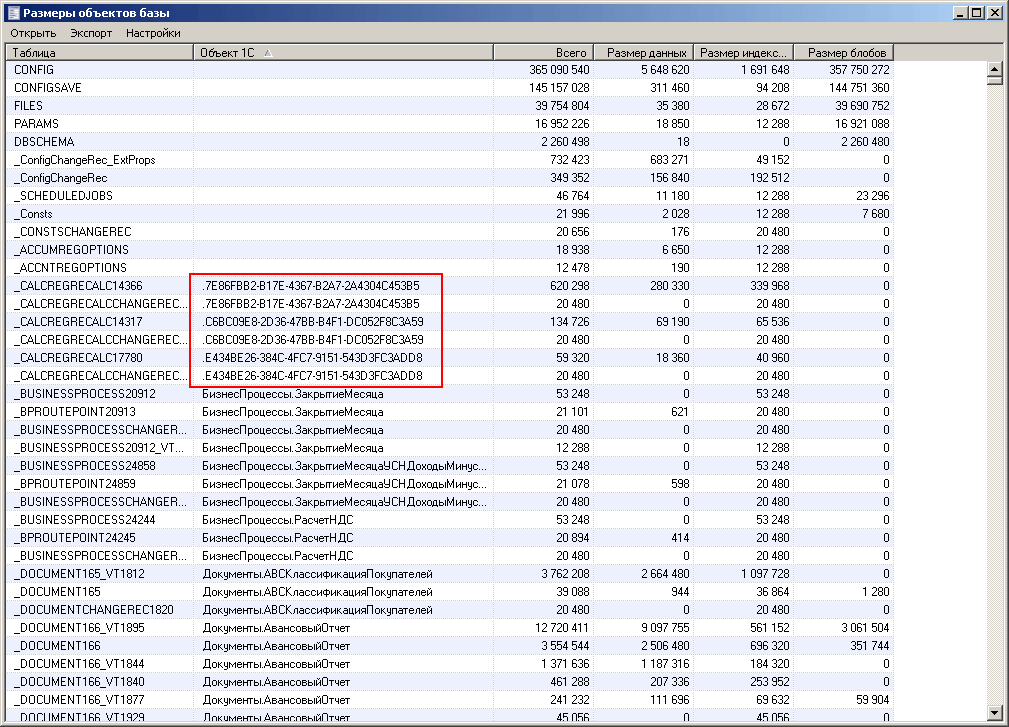Click blob size value 23 296
1009x727 pixels.
[873, 196]
